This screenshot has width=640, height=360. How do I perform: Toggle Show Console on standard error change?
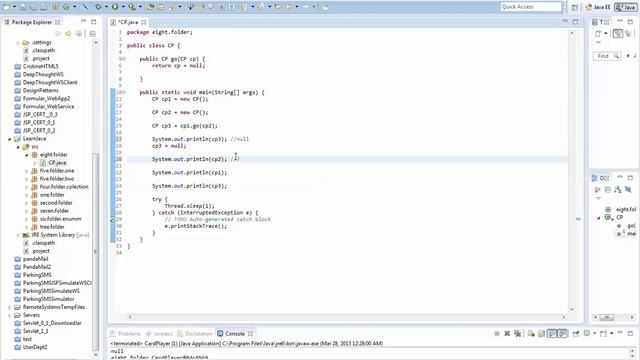tap(563, 333)
